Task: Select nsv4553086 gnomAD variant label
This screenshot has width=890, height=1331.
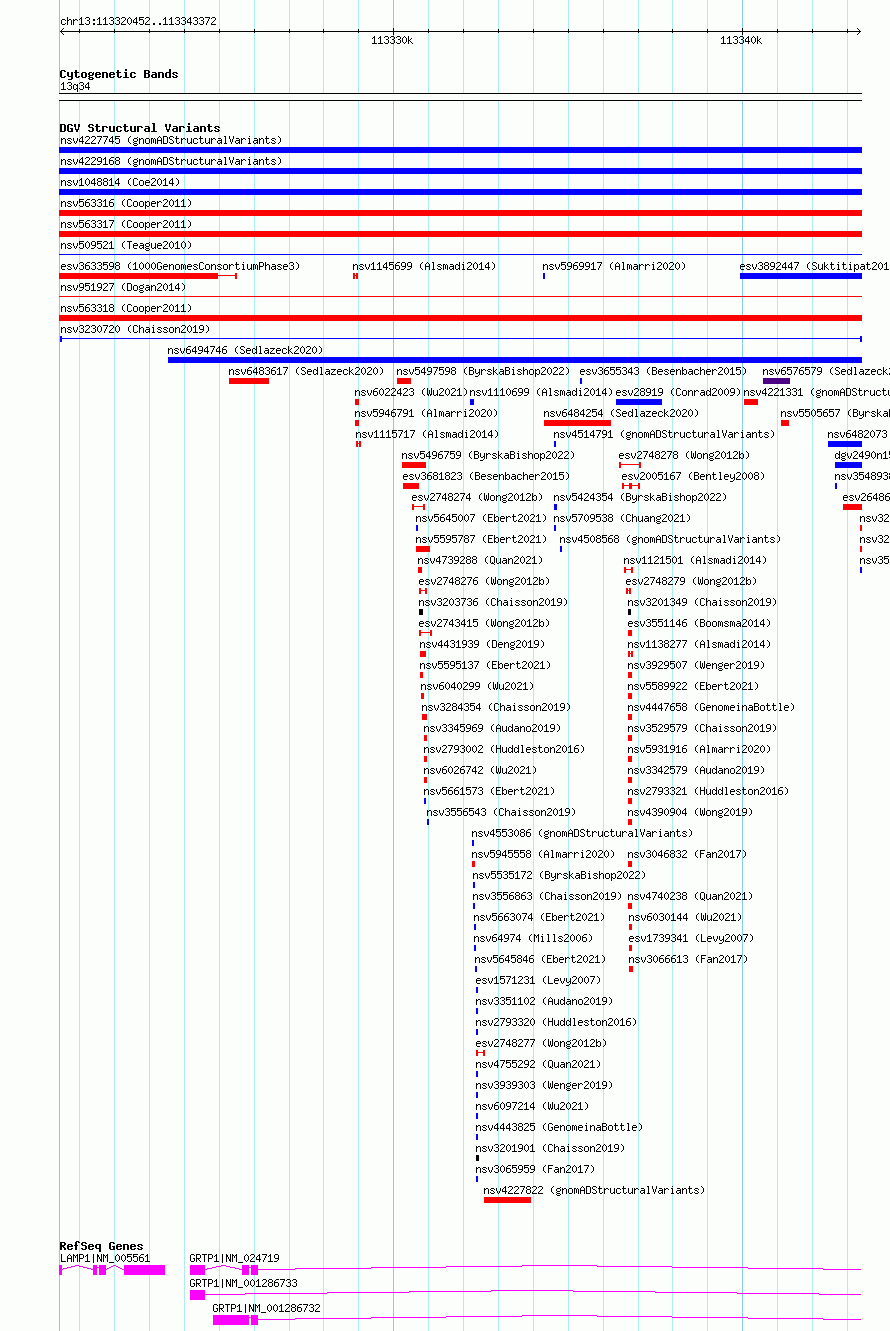Action: pos(582,833)
